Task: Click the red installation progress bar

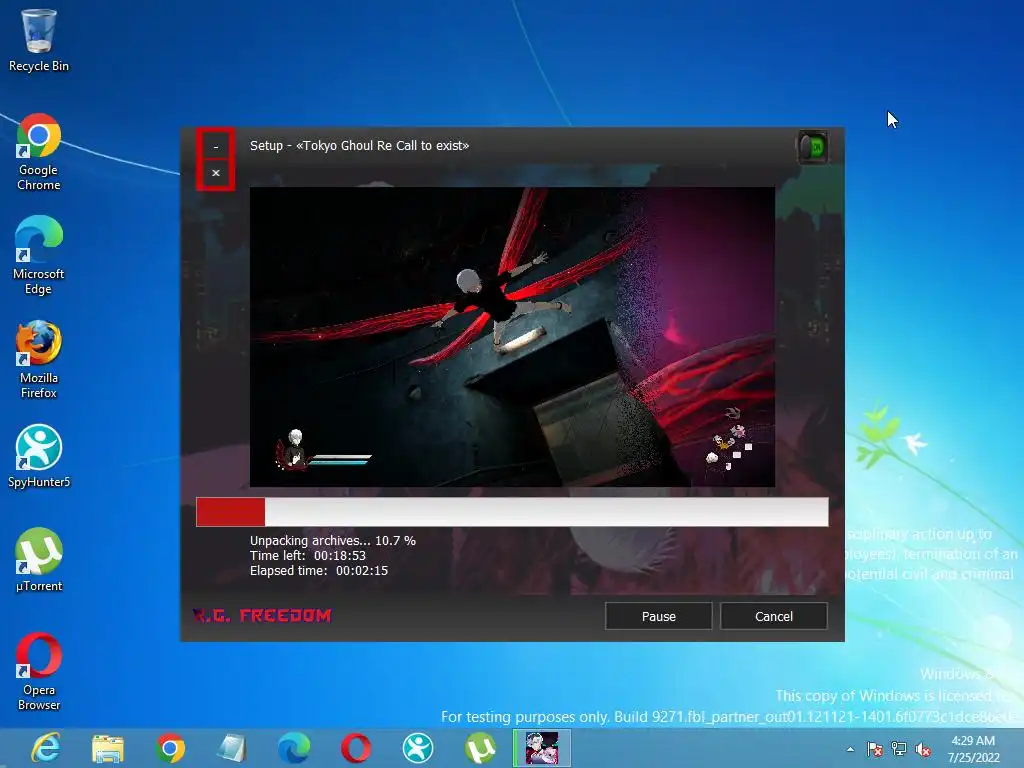Action: pos(512,512)
